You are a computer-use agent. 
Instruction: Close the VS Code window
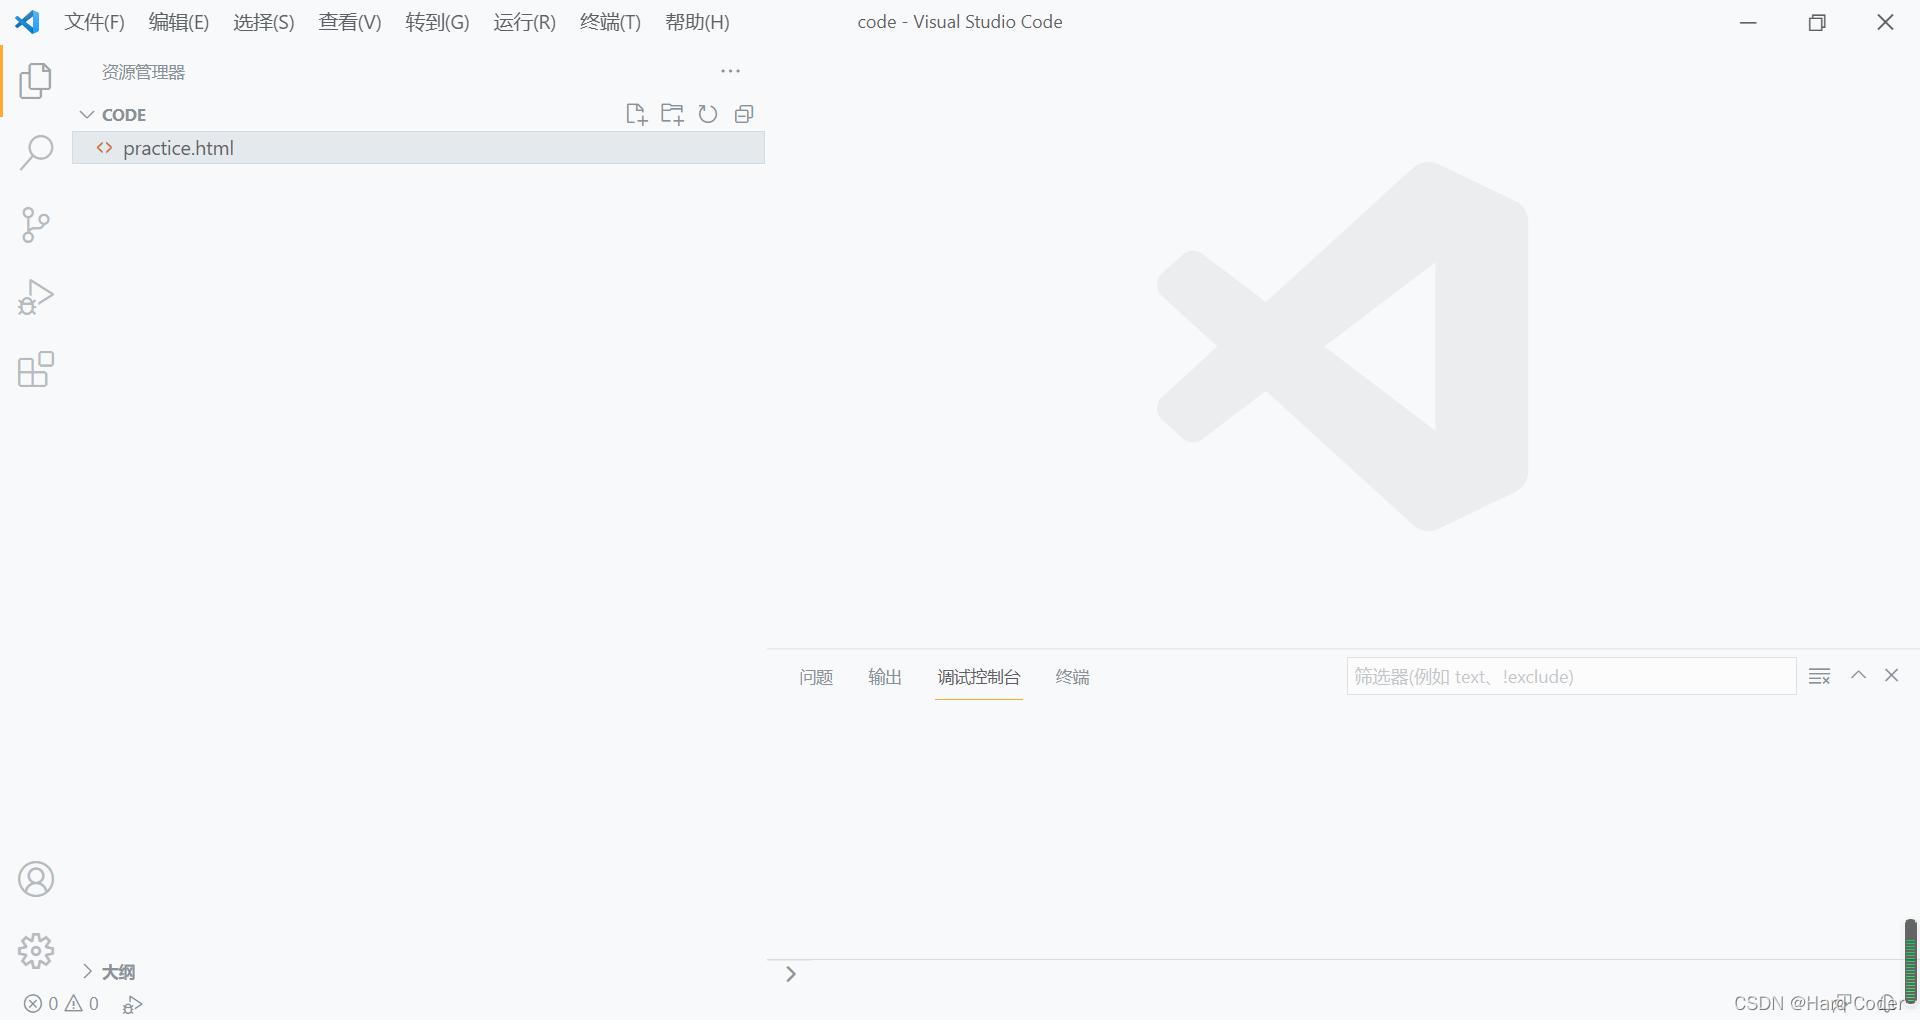(x=1885, y=22)
